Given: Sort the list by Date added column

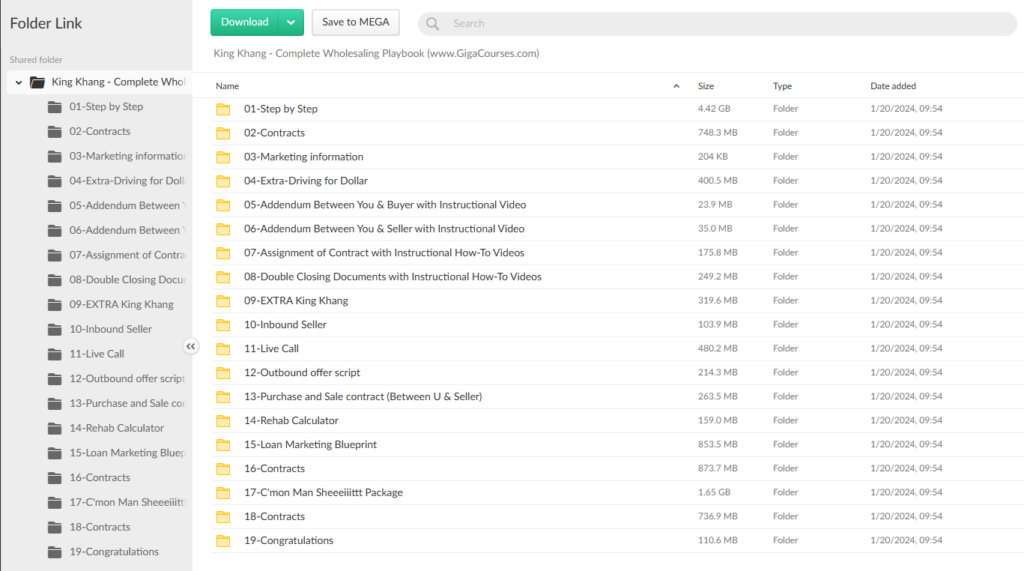Looking at the screenshot, I should click(893, 86).
